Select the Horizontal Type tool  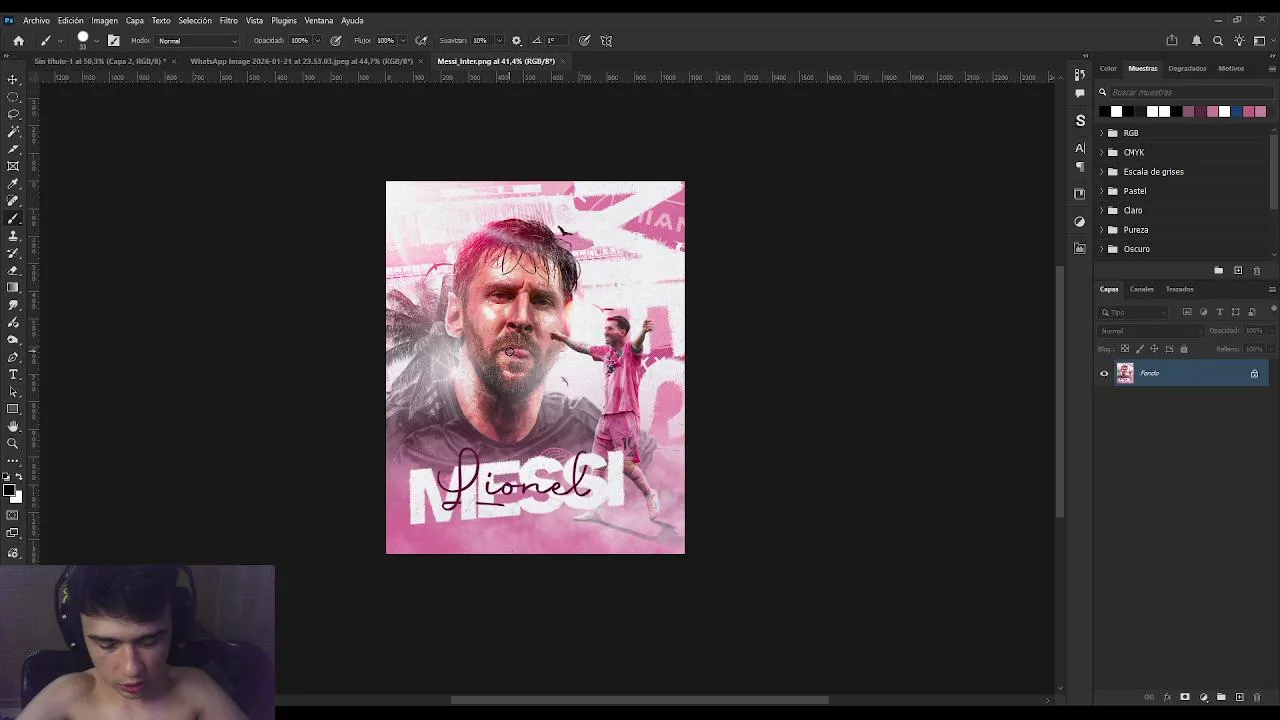click(13, 374)
